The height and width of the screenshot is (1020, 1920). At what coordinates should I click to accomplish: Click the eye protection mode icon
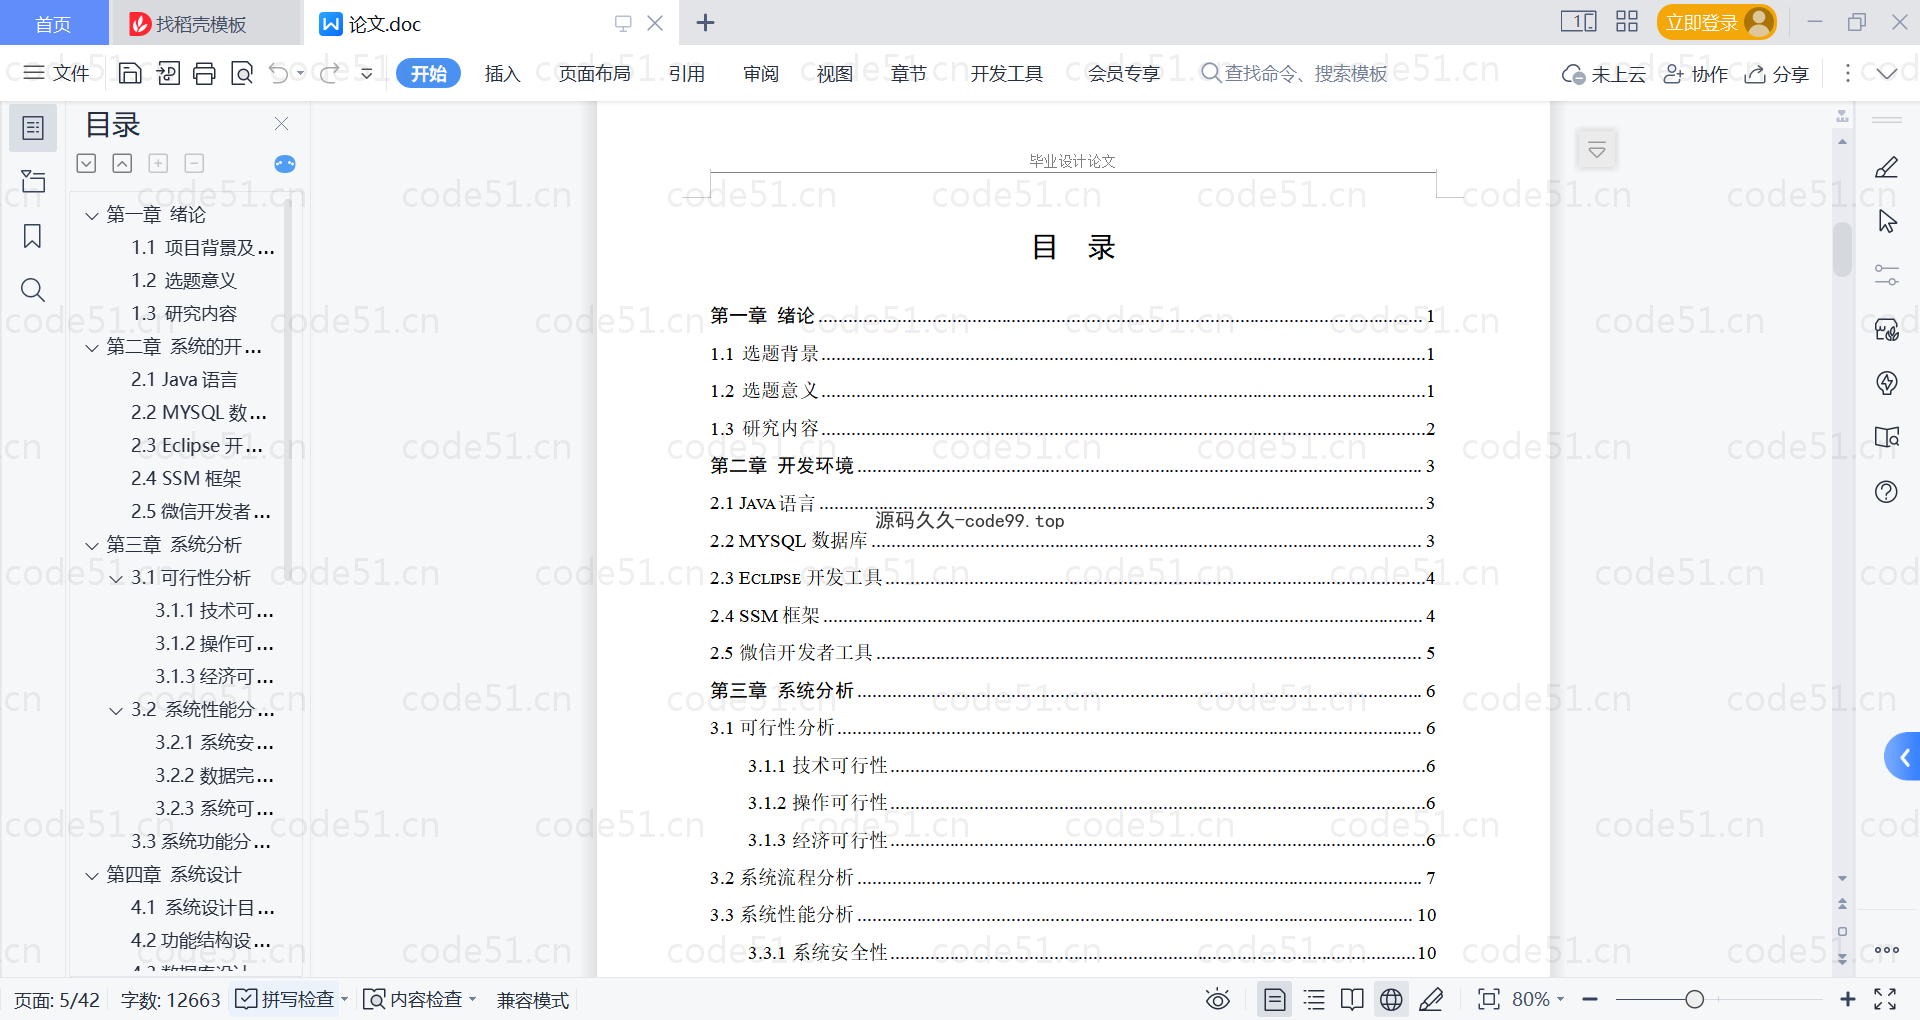coord(1217,999)
